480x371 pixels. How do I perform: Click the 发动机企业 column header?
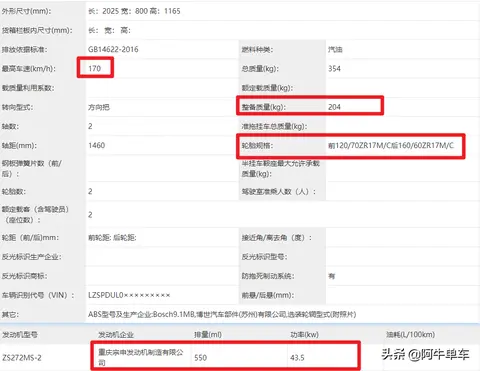pyautogui.click(x=116, y=335)
